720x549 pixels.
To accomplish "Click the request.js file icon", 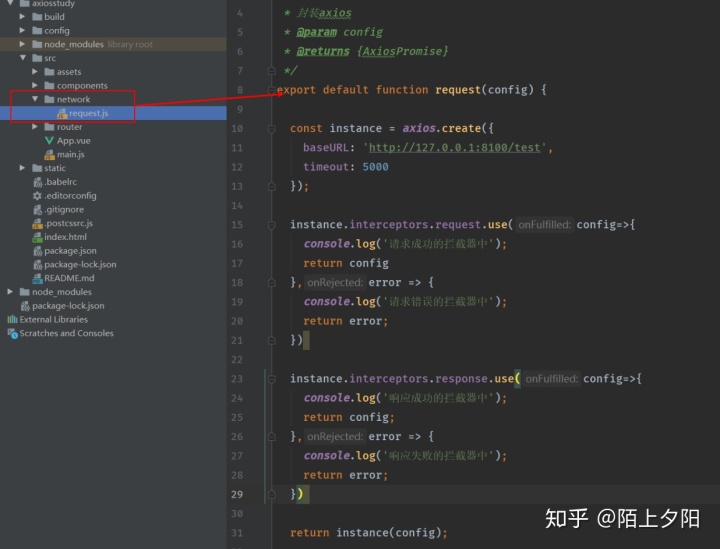I will [62, 113].
